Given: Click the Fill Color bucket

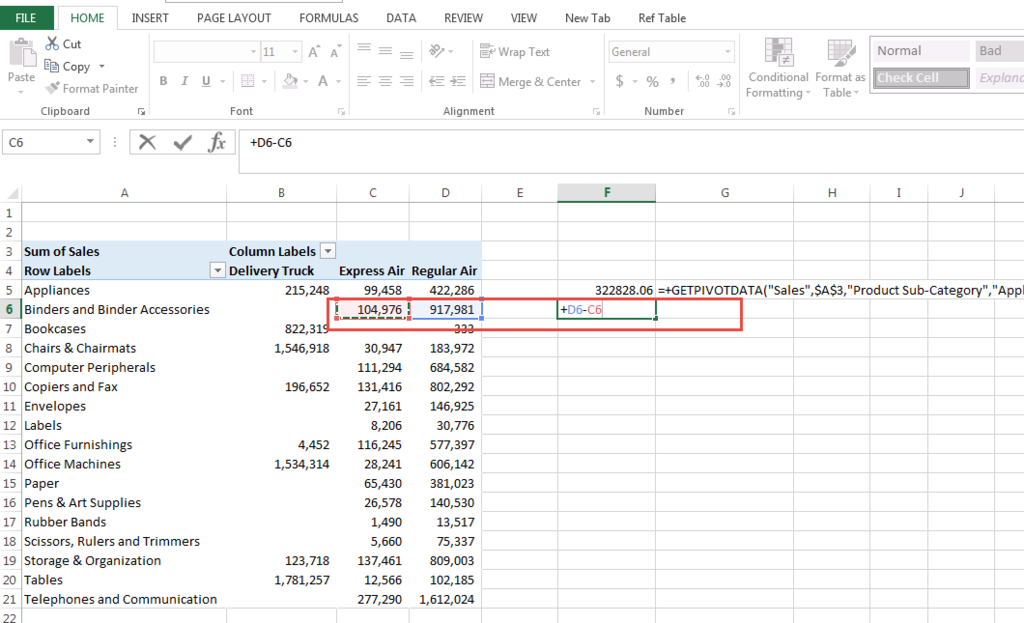Looking at the screenshot, I should 291,81.
